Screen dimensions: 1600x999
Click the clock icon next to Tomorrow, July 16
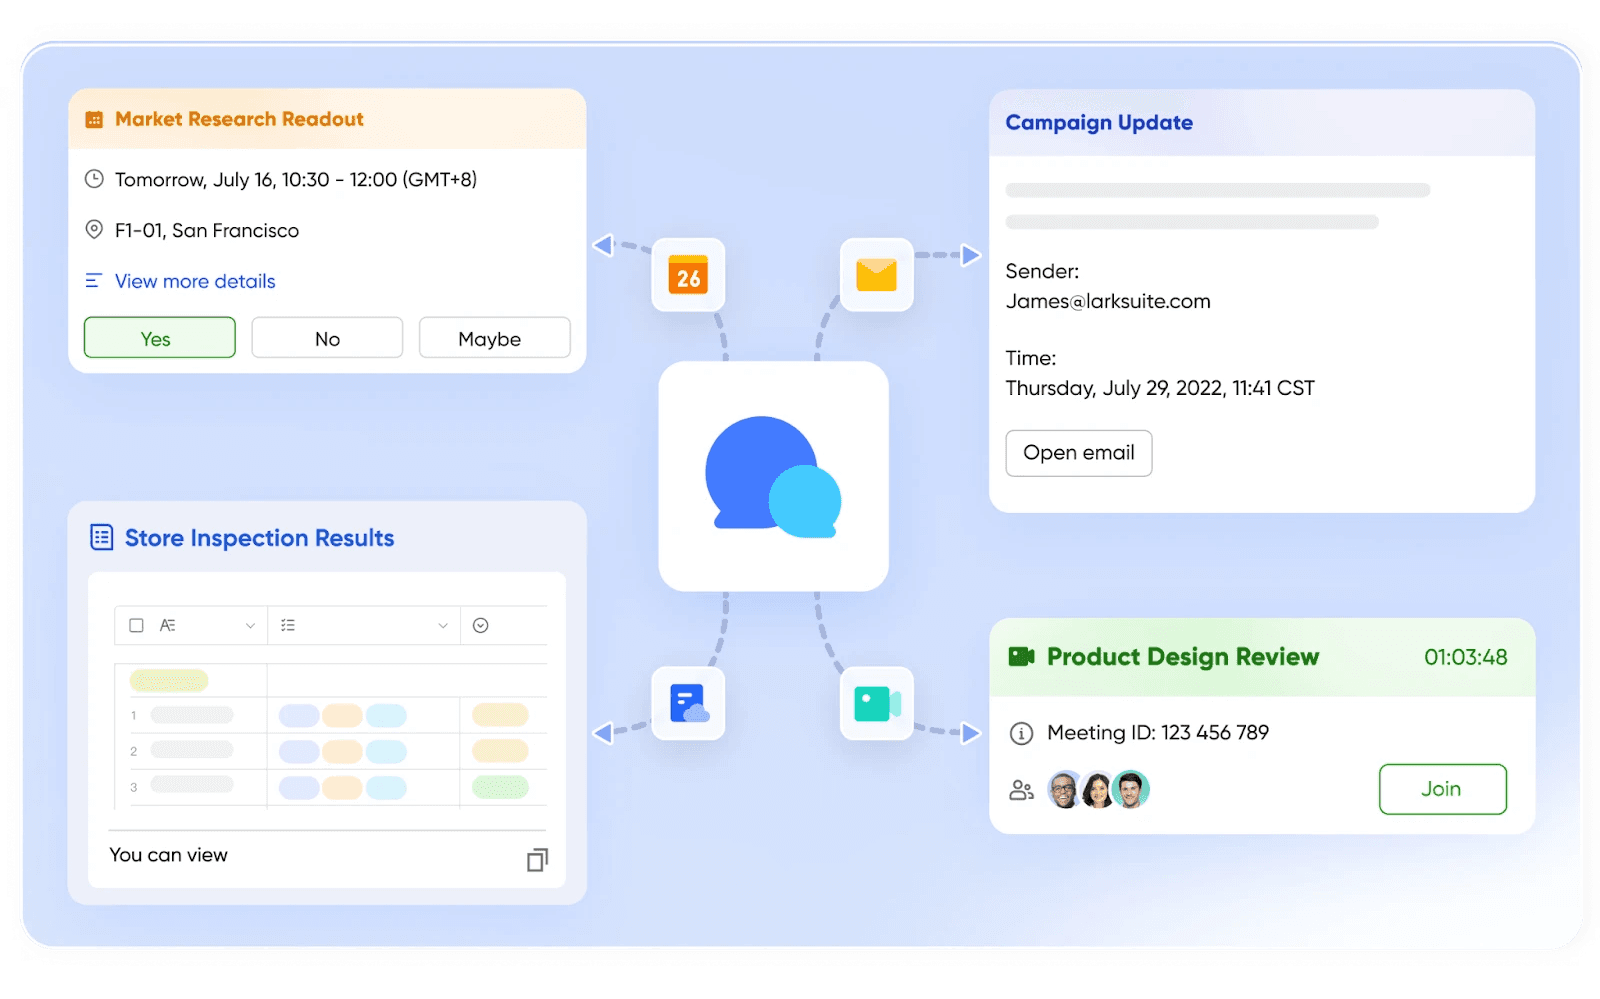tap(94, 179)
